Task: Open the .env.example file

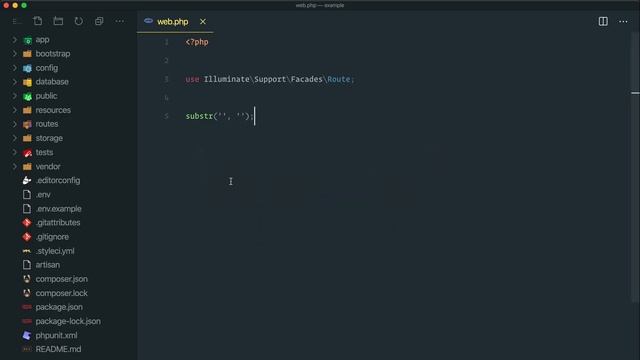Action: click(x=58, y=209)
